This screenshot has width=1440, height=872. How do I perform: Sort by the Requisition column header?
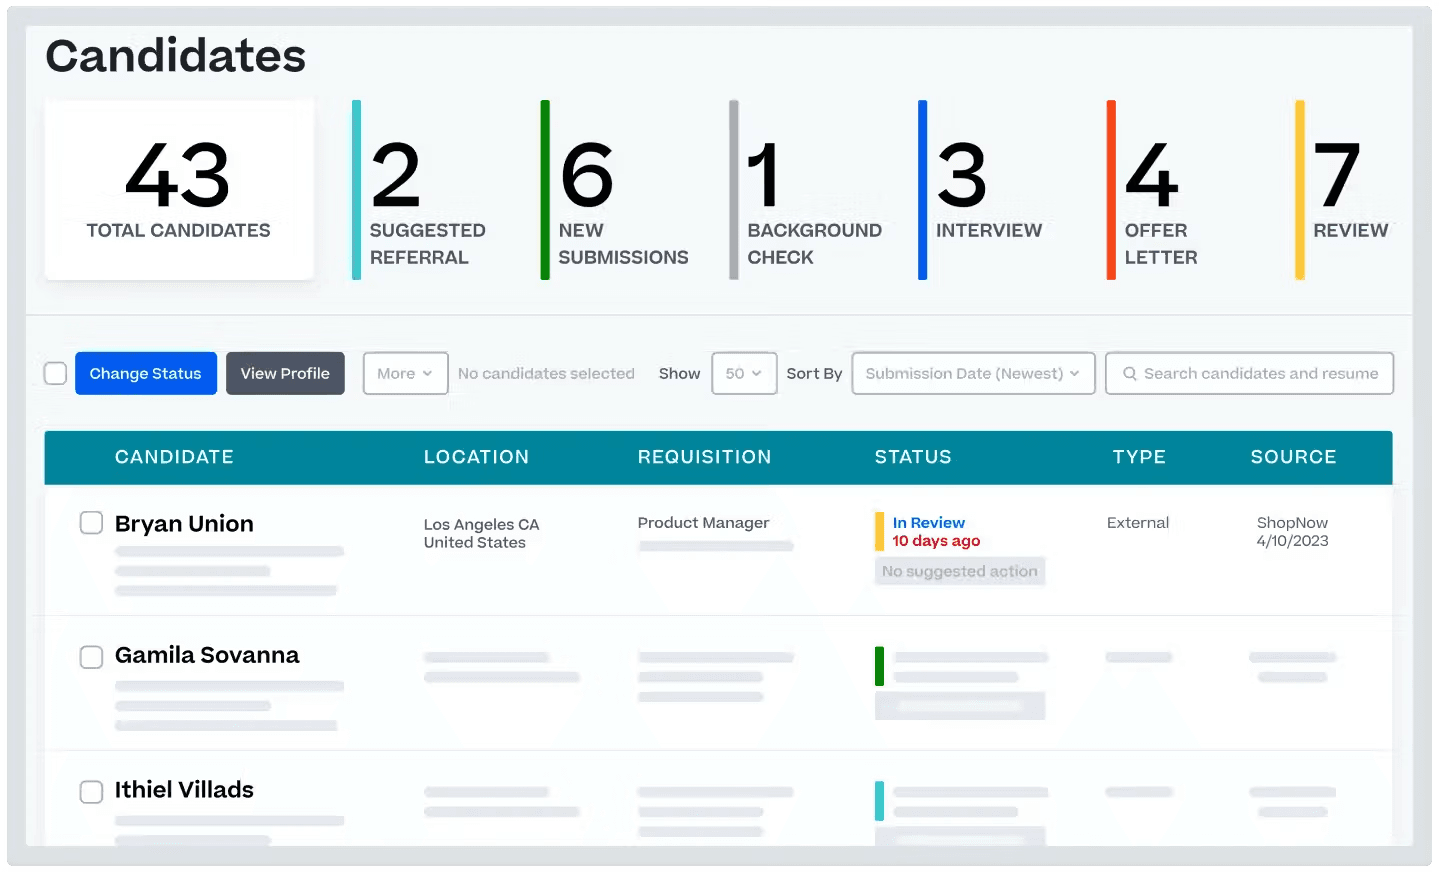click(x=705, y=457)
